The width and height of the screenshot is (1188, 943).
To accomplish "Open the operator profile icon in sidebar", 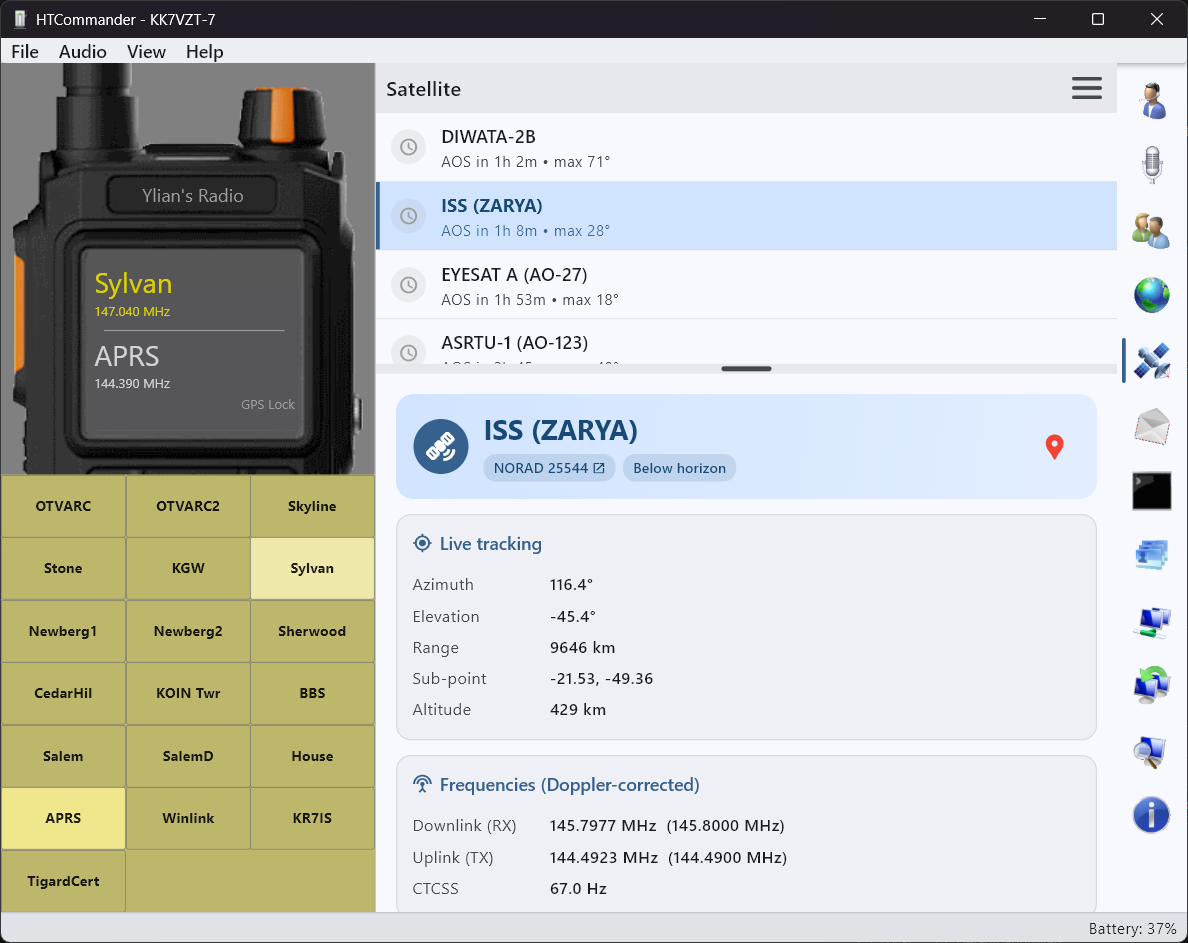I will pos(1152,100).
